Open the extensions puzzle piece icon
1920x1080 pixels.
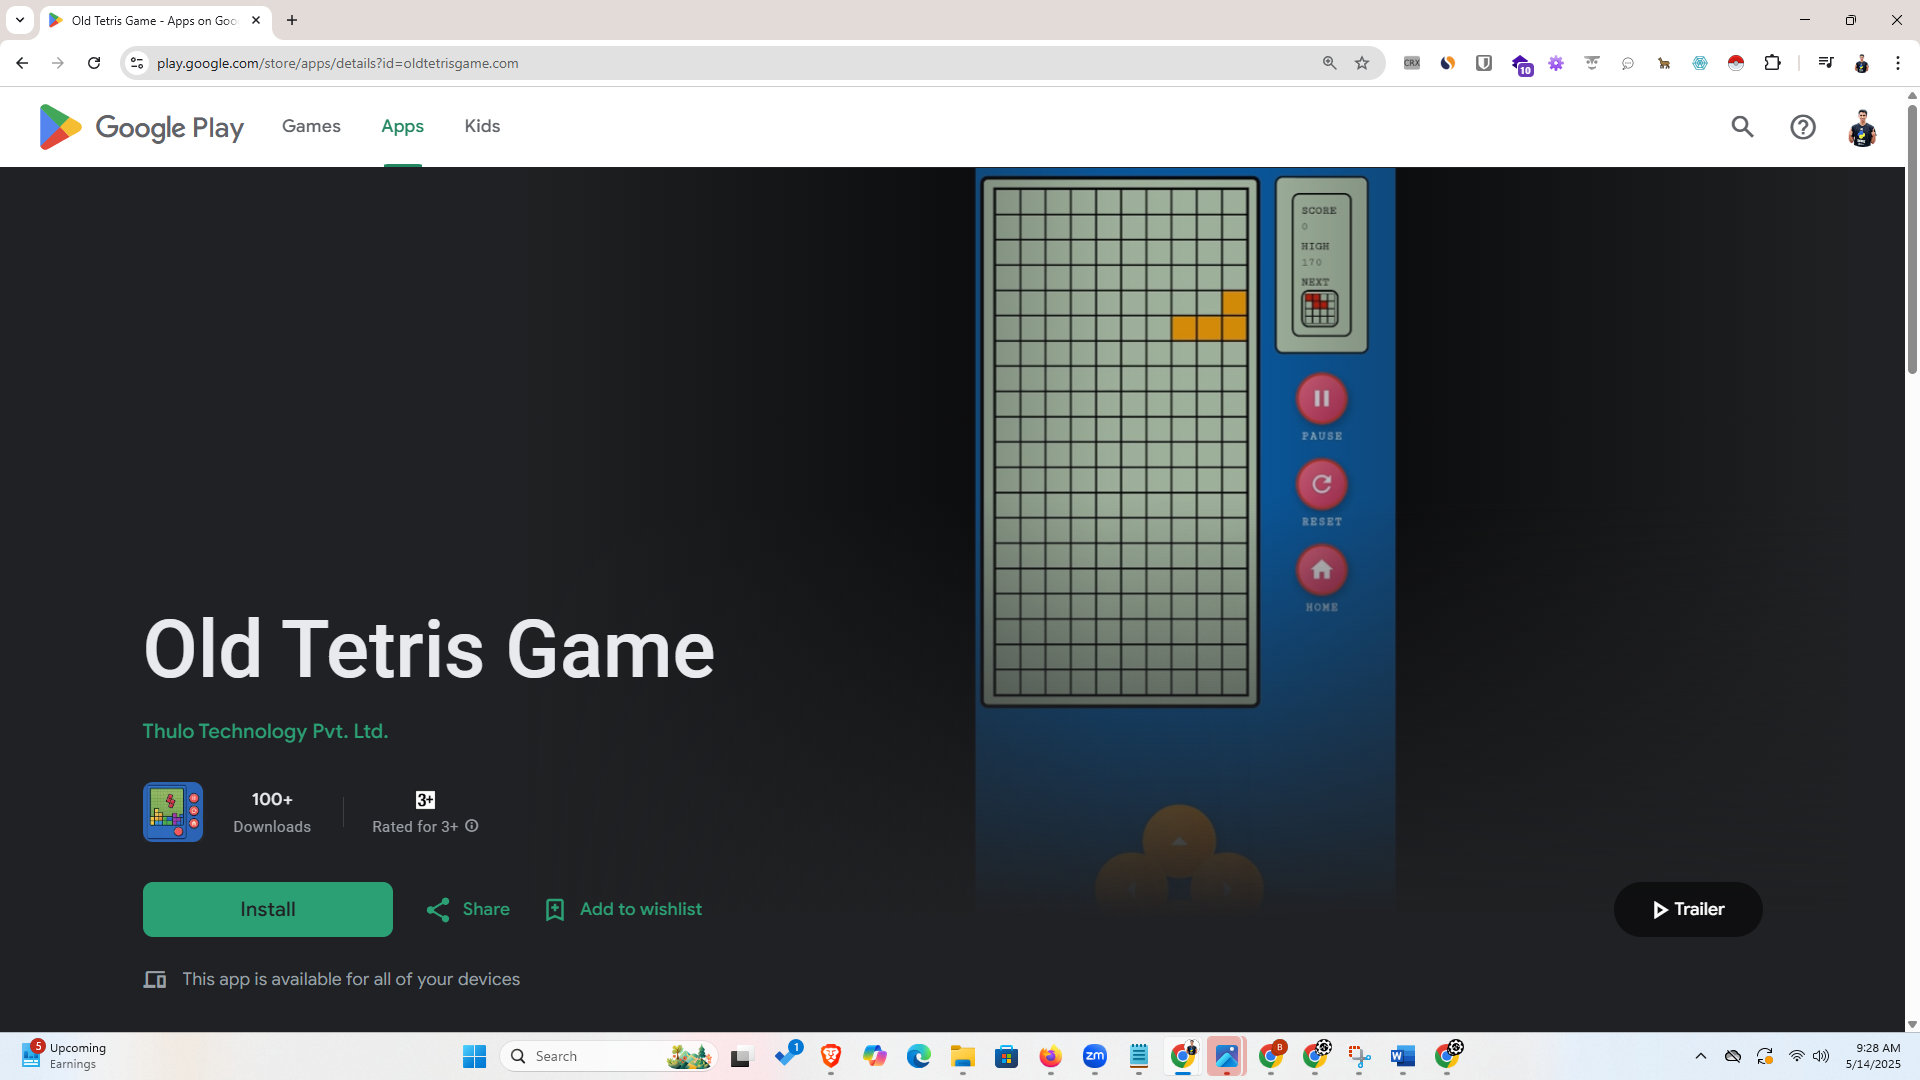point(1773,62)
